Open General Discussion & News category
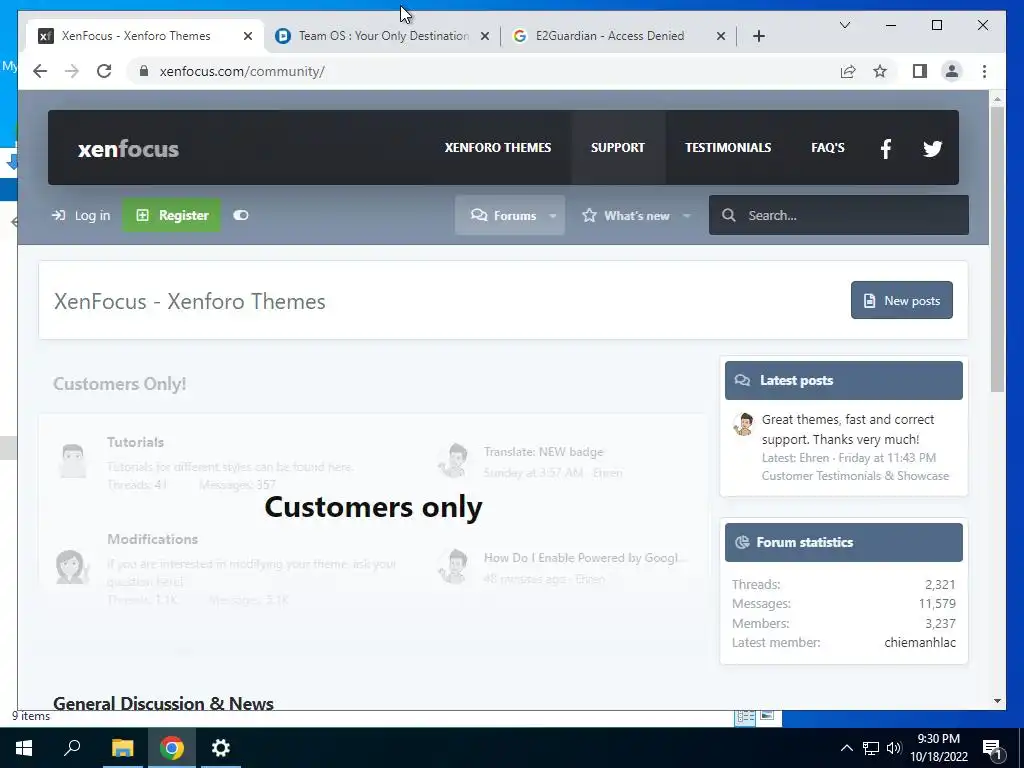Screen dimensions: 1024x768 [163, 703]
